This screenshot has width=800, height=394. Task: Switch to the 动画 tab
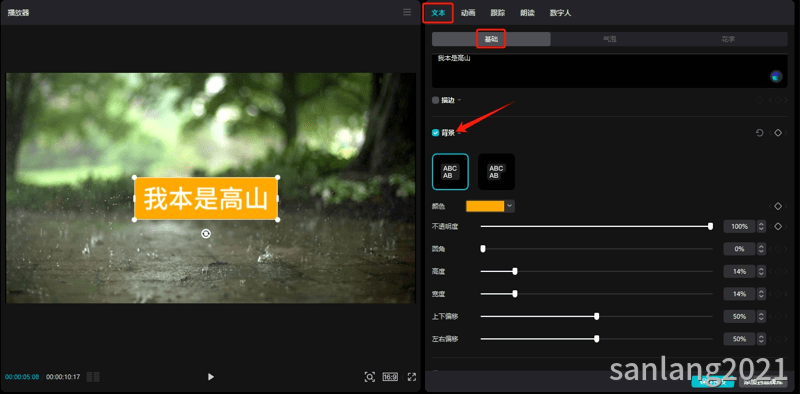(468, 13)
